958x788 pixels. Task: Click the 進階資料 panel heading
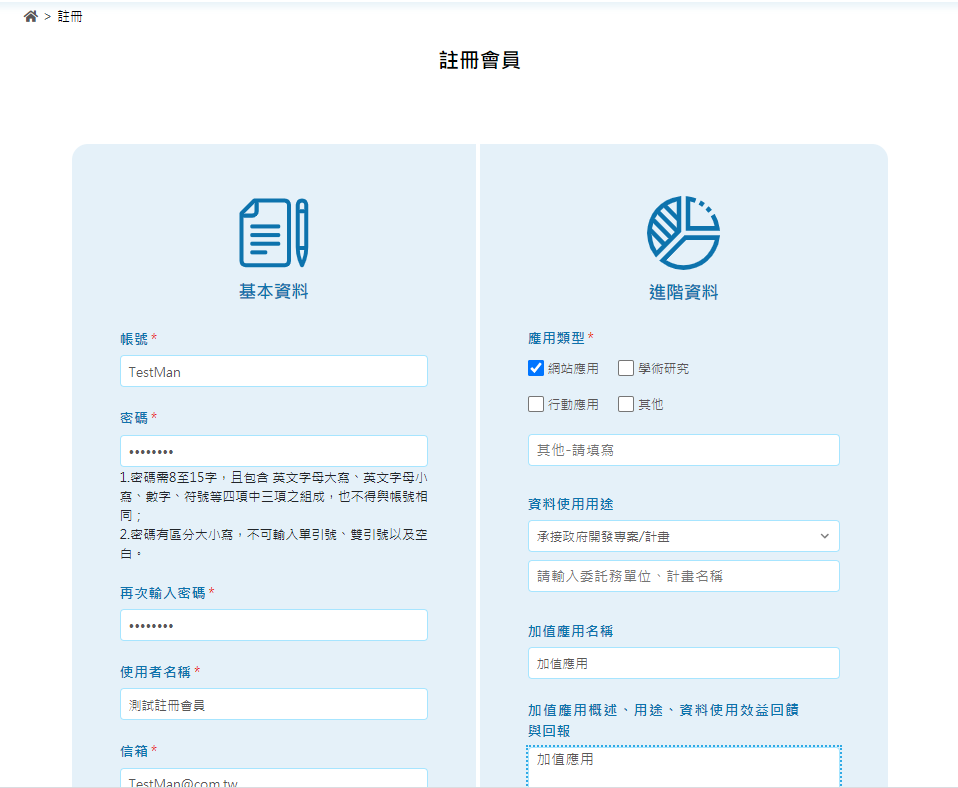[683, 291]
